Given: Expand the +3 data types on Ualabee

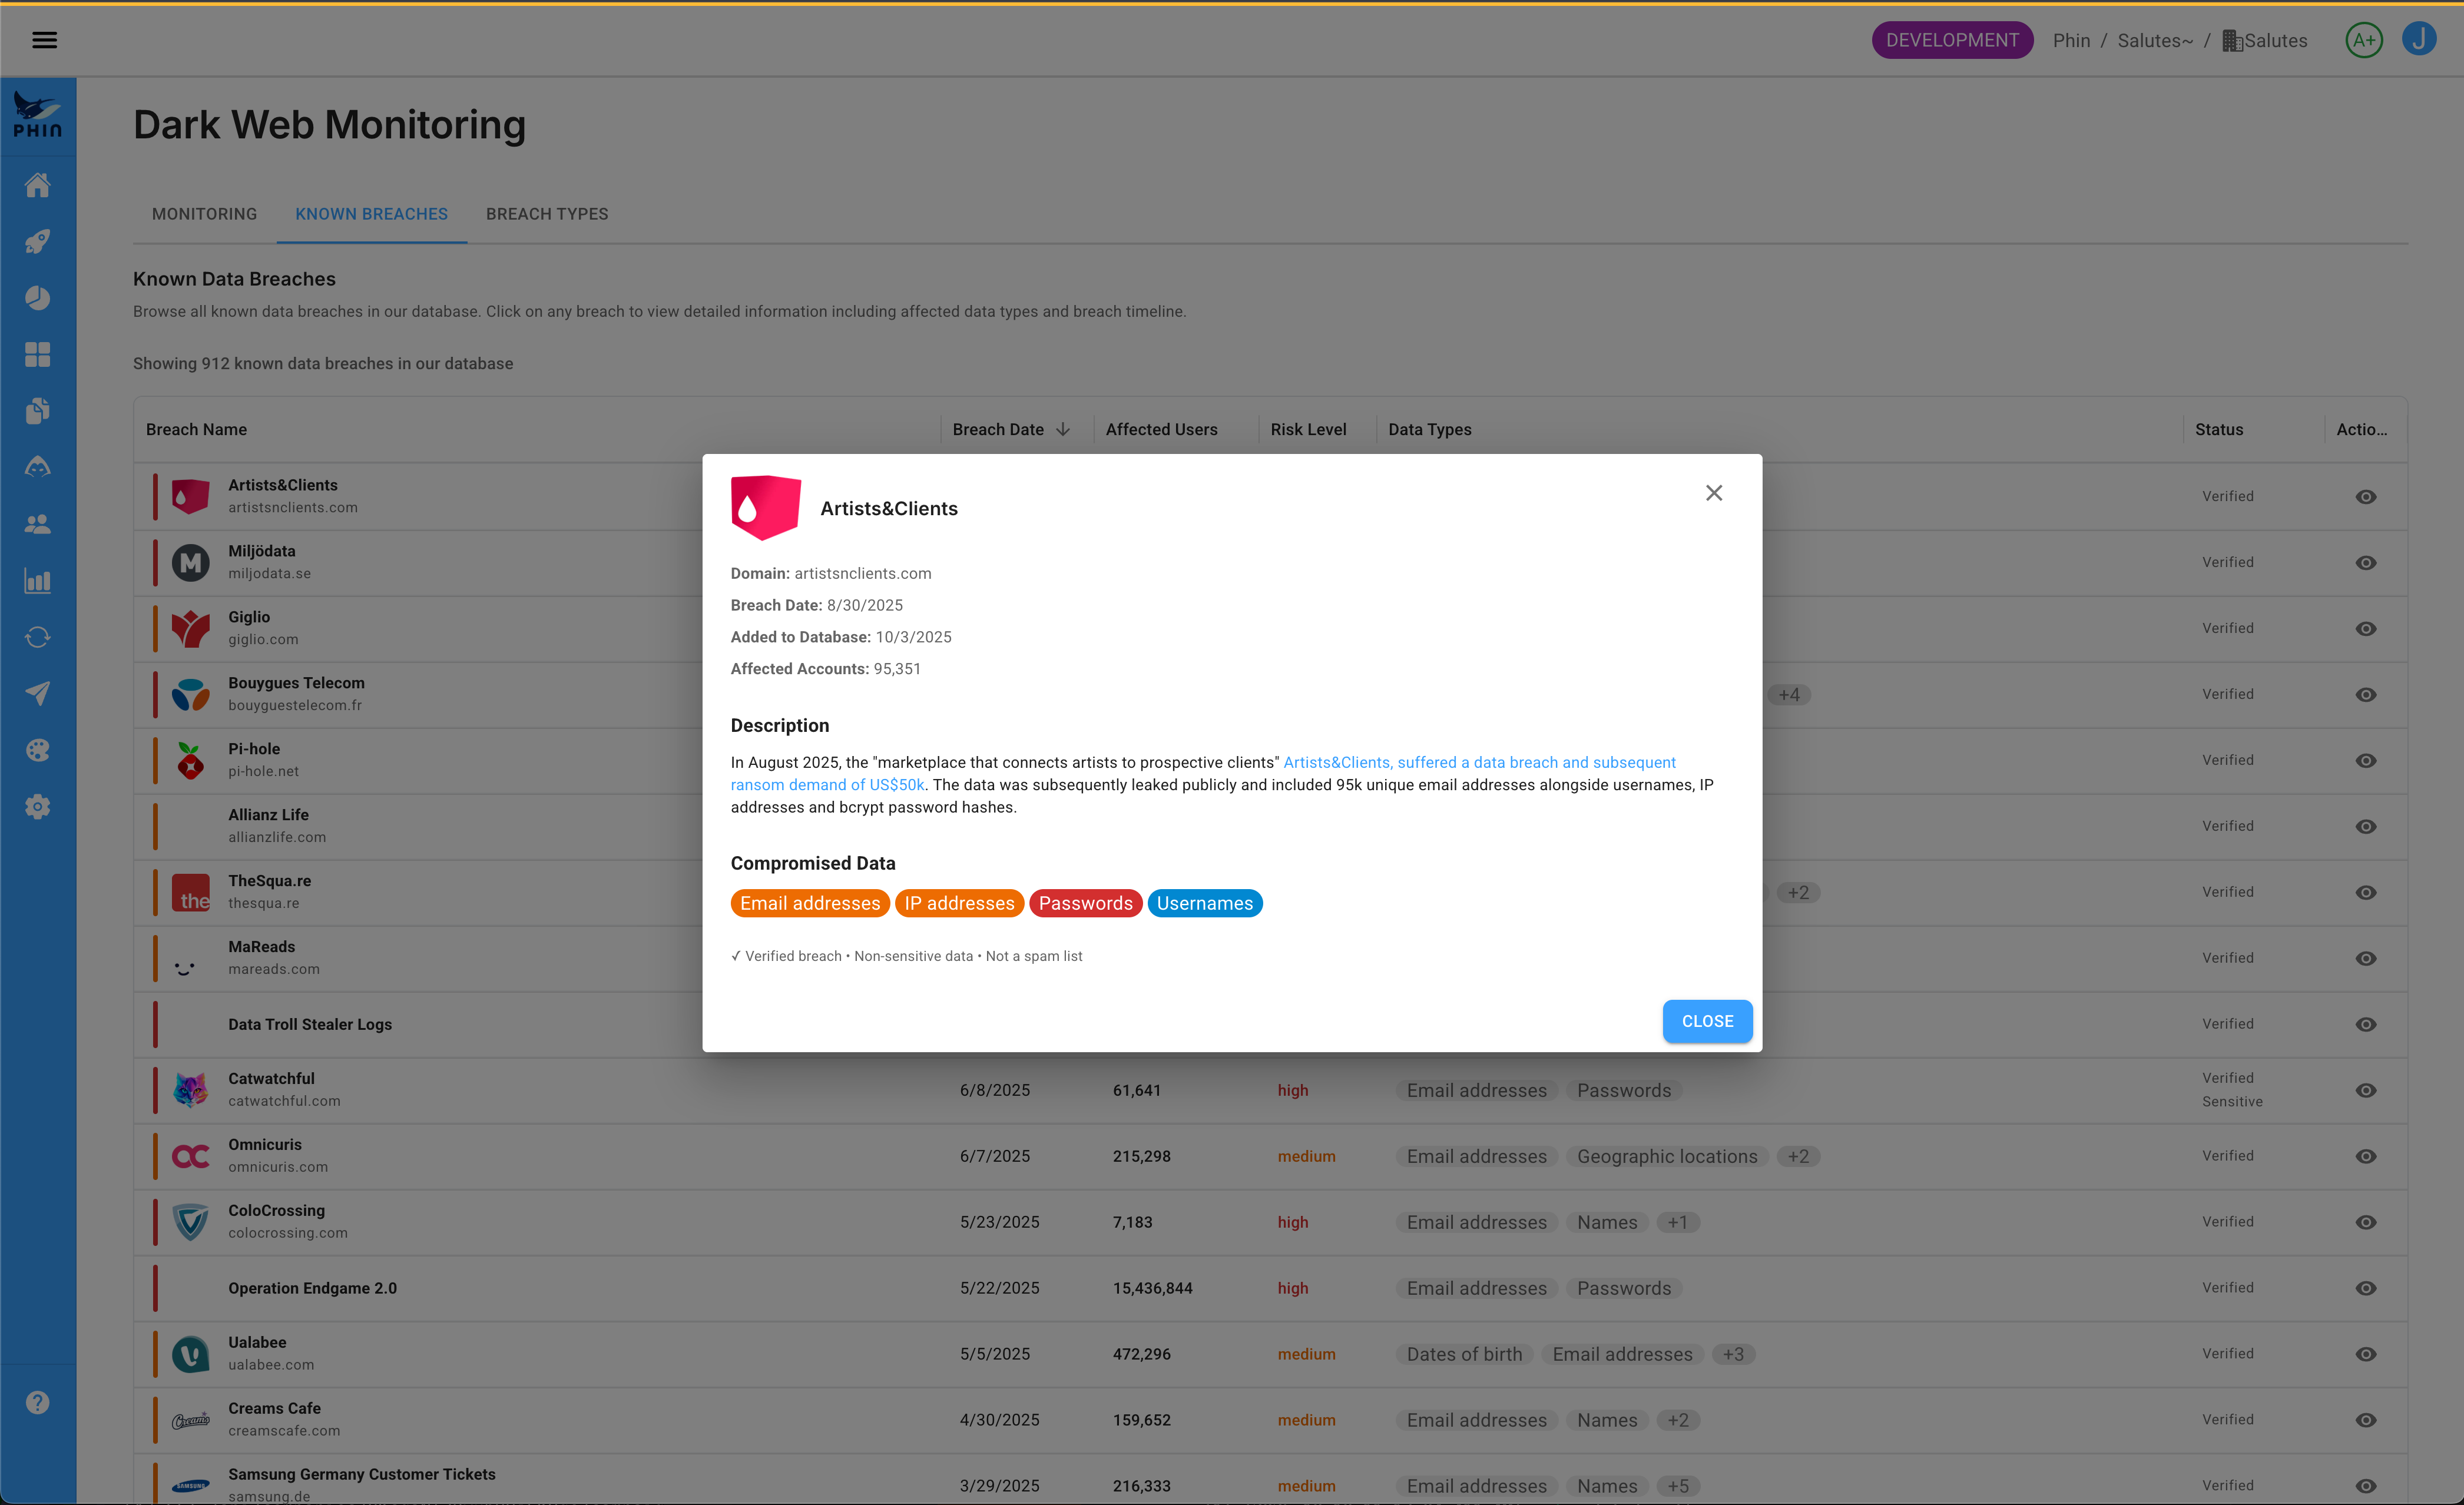Looking at the screenshot, I should pyautogui.click(x=1733, y=1354).
